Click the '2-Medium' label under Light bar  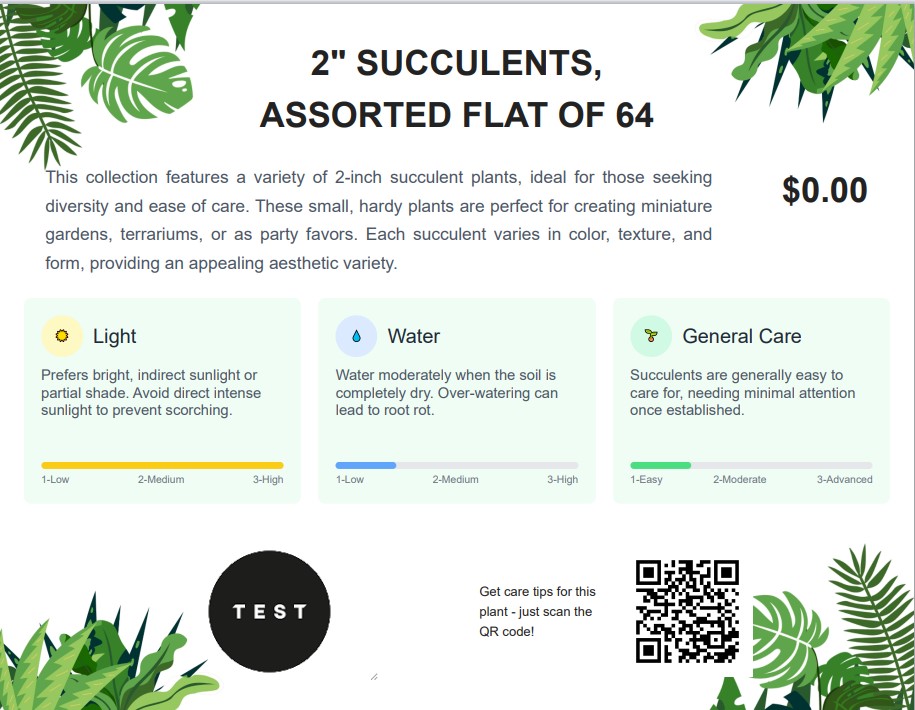[x=161, y=480]
